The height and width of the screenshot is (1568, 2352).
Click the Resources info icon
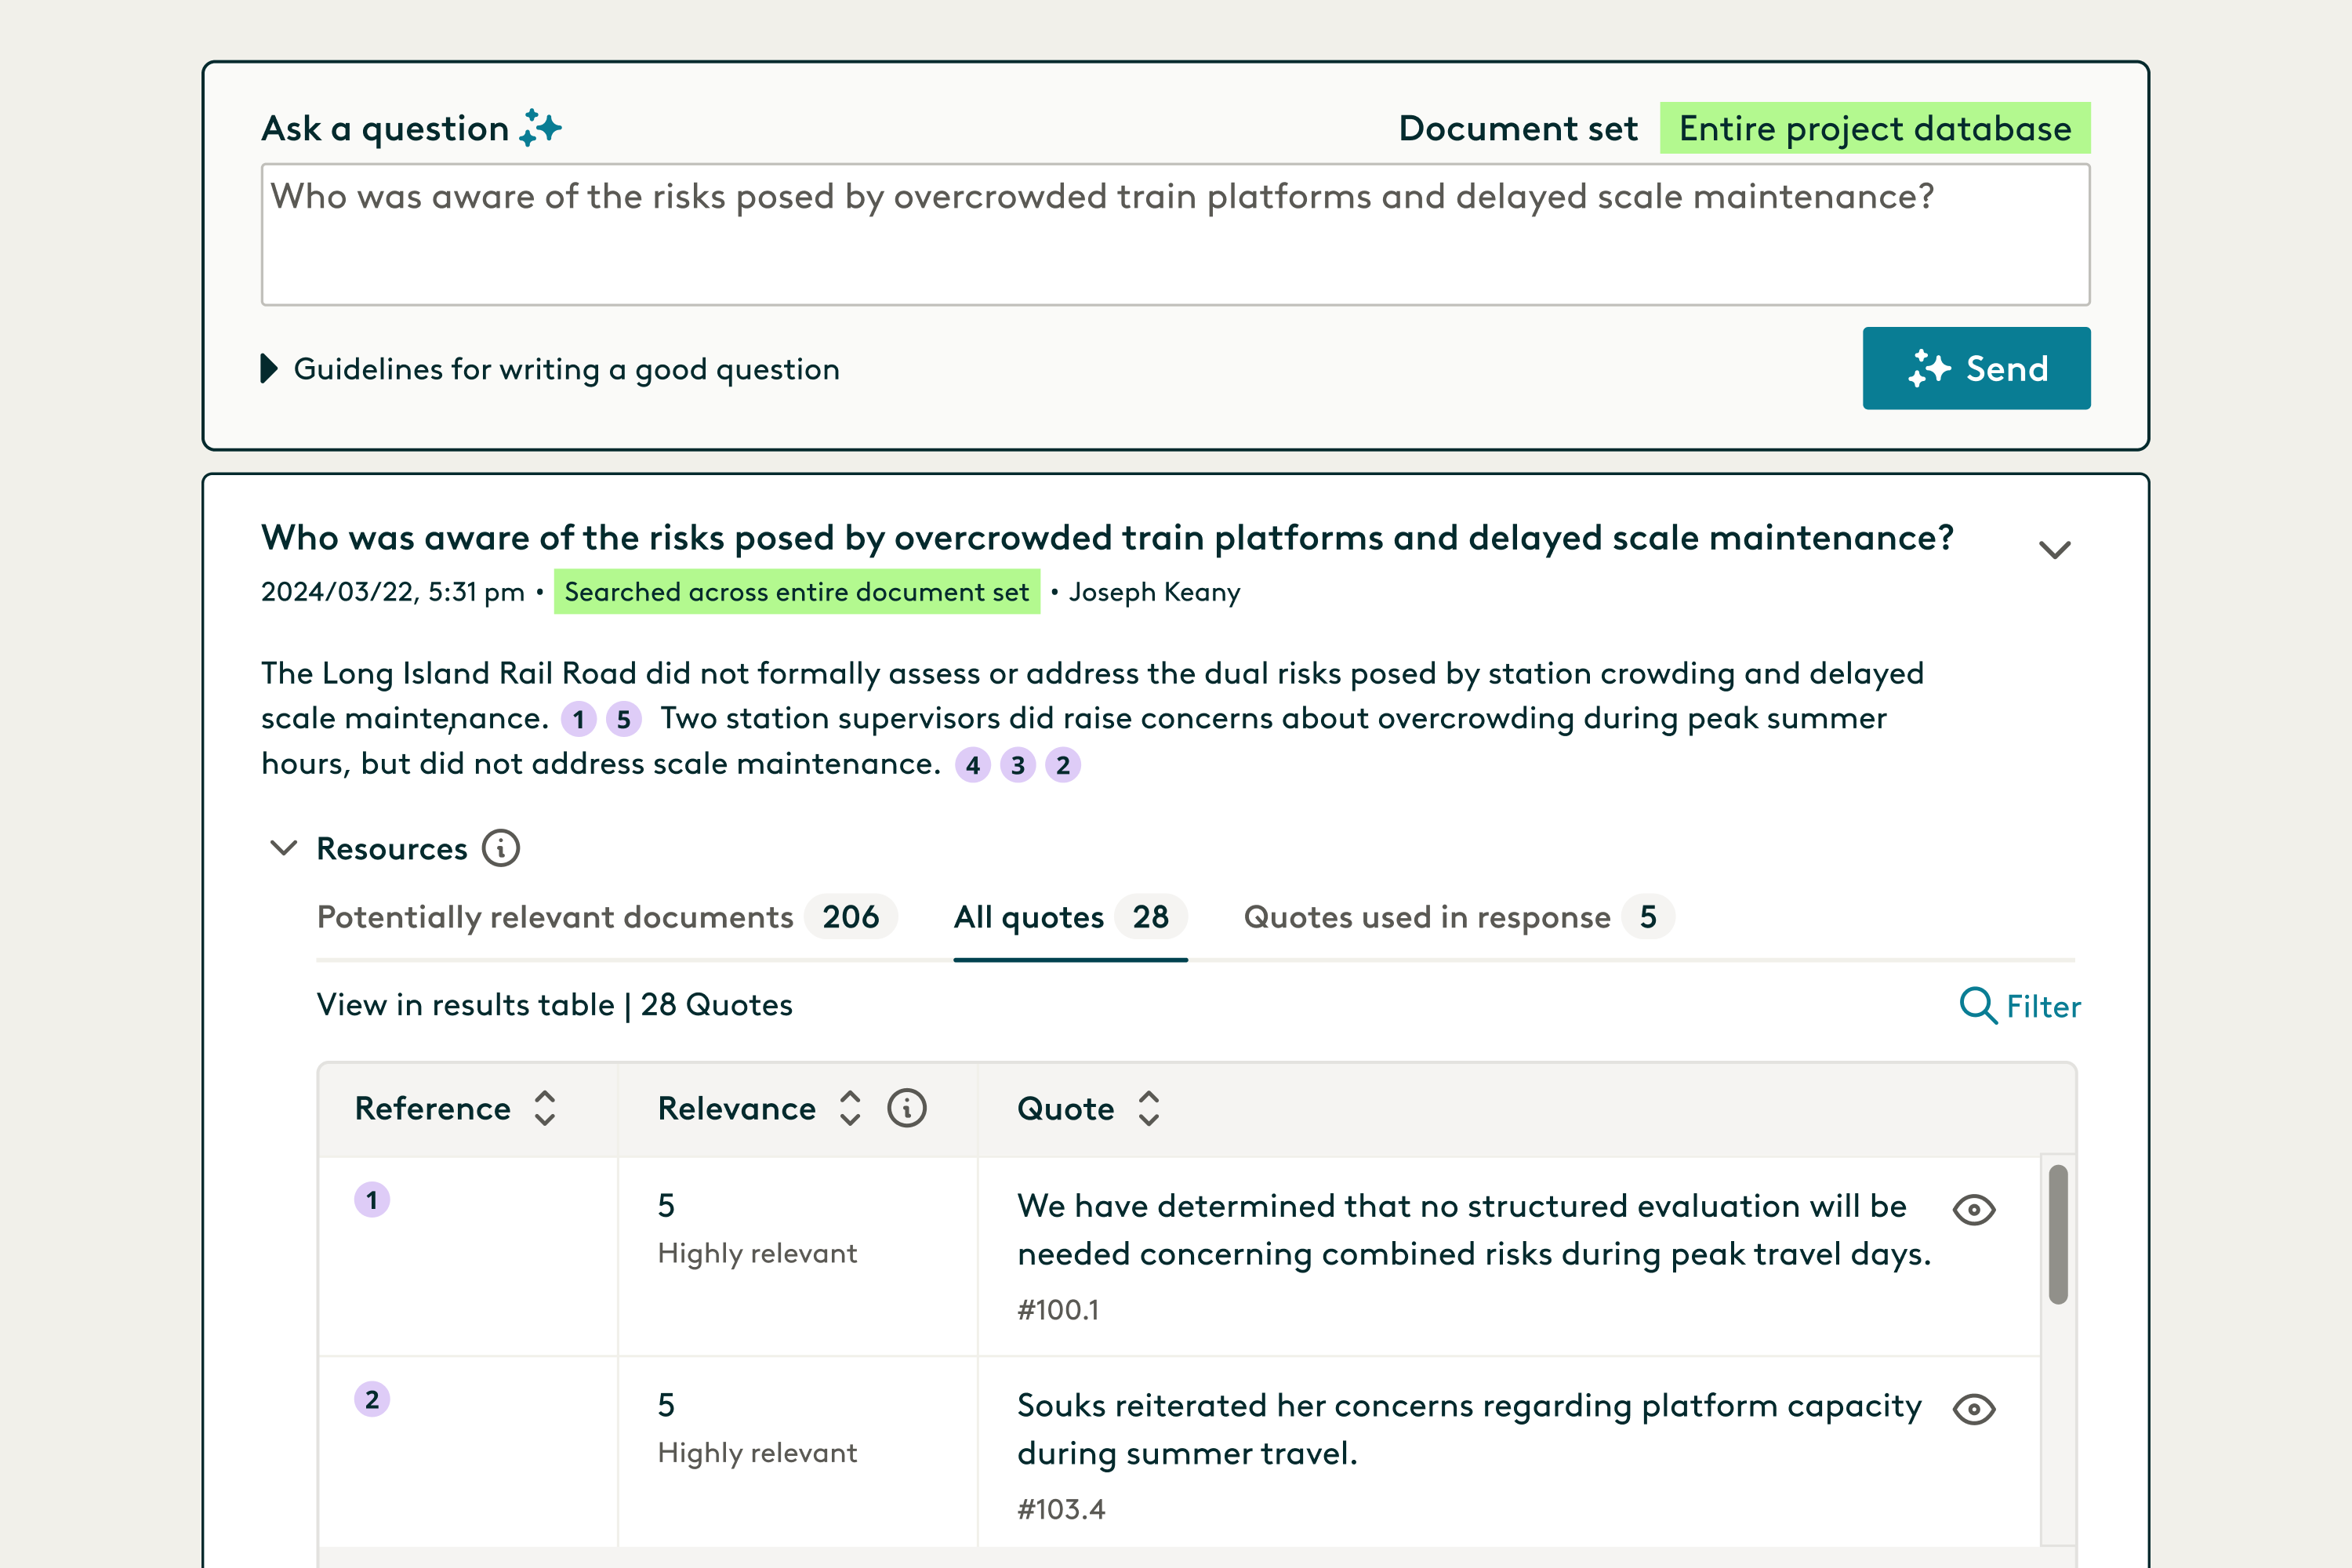(x=500, y=848)
